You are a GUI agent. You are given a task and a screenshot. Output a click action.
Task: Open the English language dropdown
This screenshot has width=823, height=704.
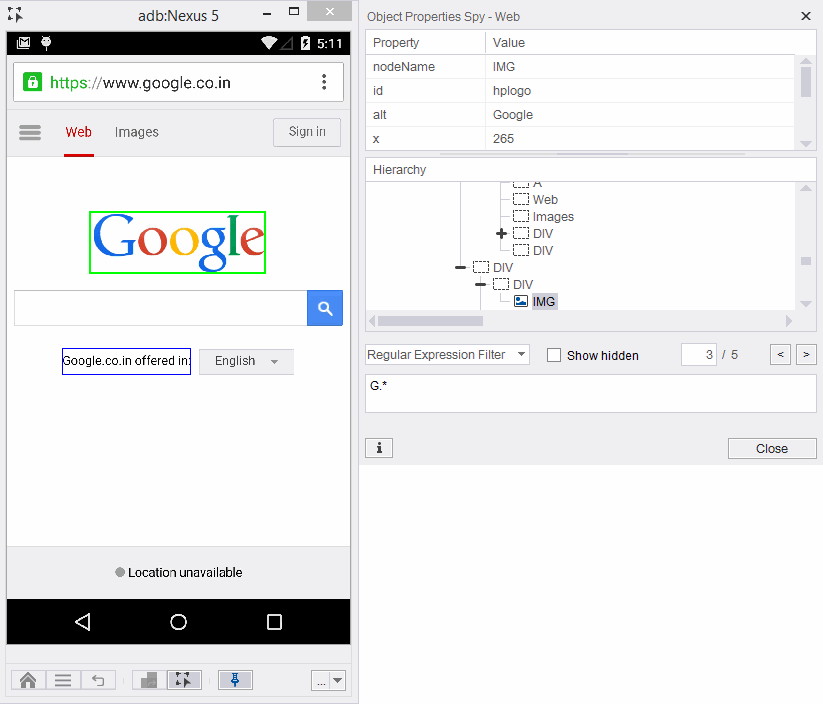(246, 361)
